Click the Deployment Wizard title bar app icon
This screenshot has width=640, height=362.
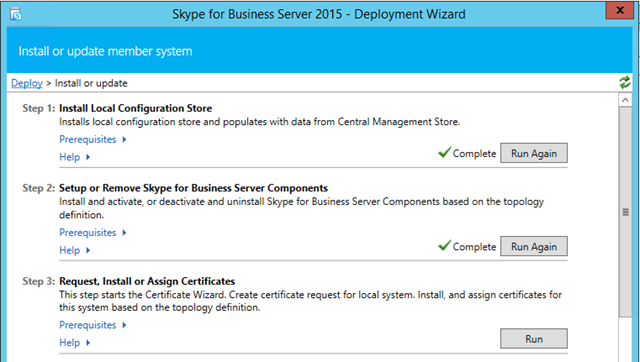(16, 15)
